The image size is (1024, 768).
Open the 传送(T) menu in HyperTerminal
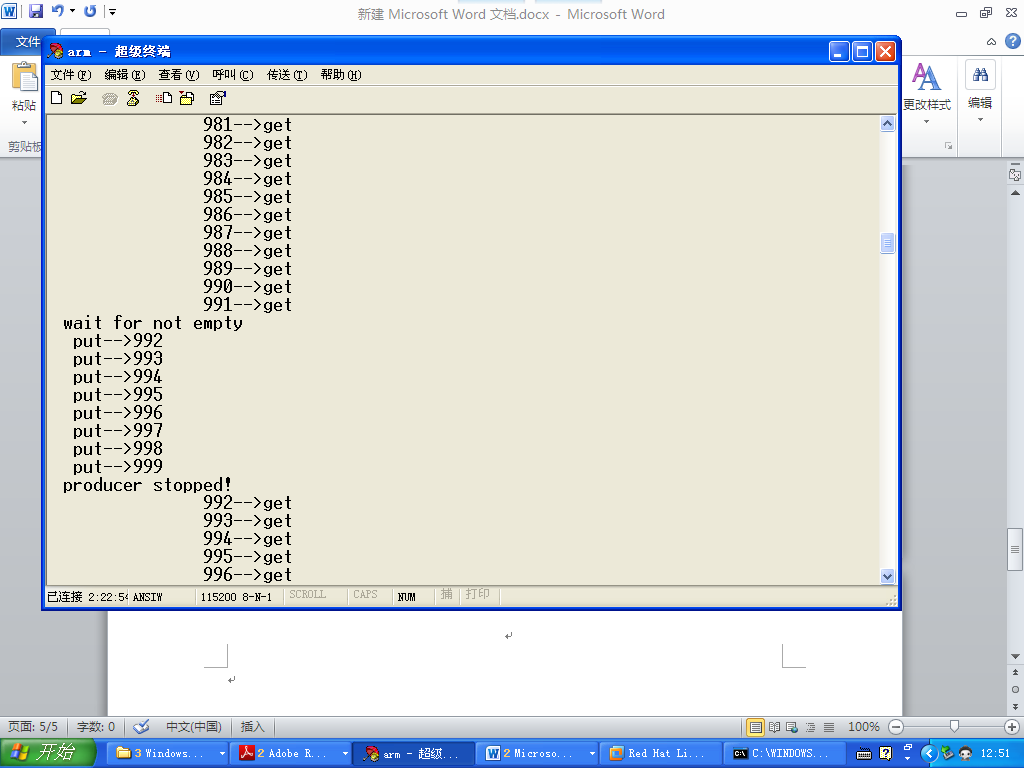pos(287,75)
